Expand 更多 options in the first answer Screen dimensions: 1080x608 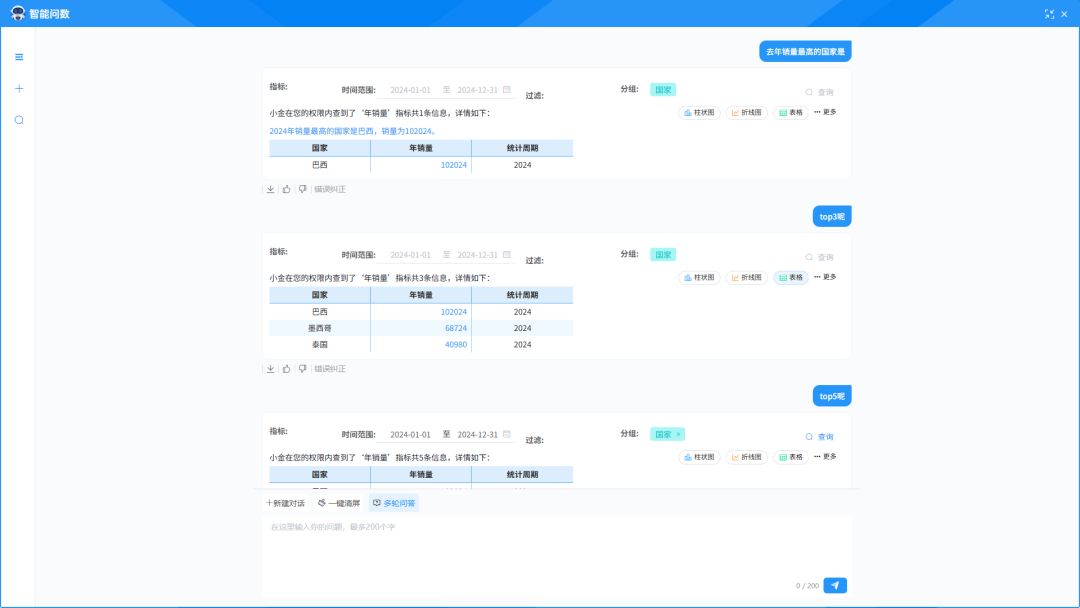tap(825, 112)
